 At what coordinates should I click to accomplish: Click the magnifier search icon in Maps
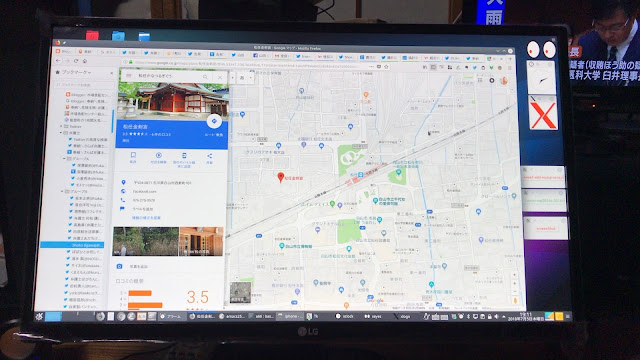coord(205,77)
